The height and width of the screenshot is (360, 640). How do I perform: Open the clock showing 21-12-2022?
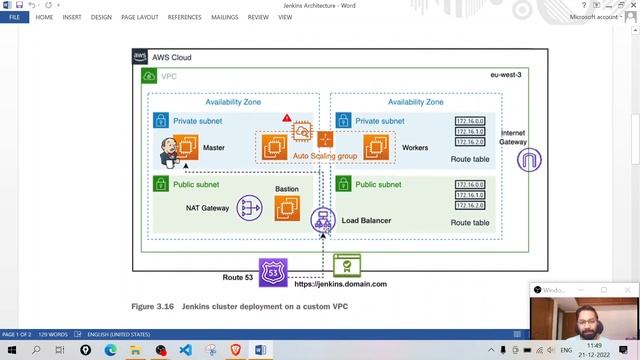click(x=594, y=350)
